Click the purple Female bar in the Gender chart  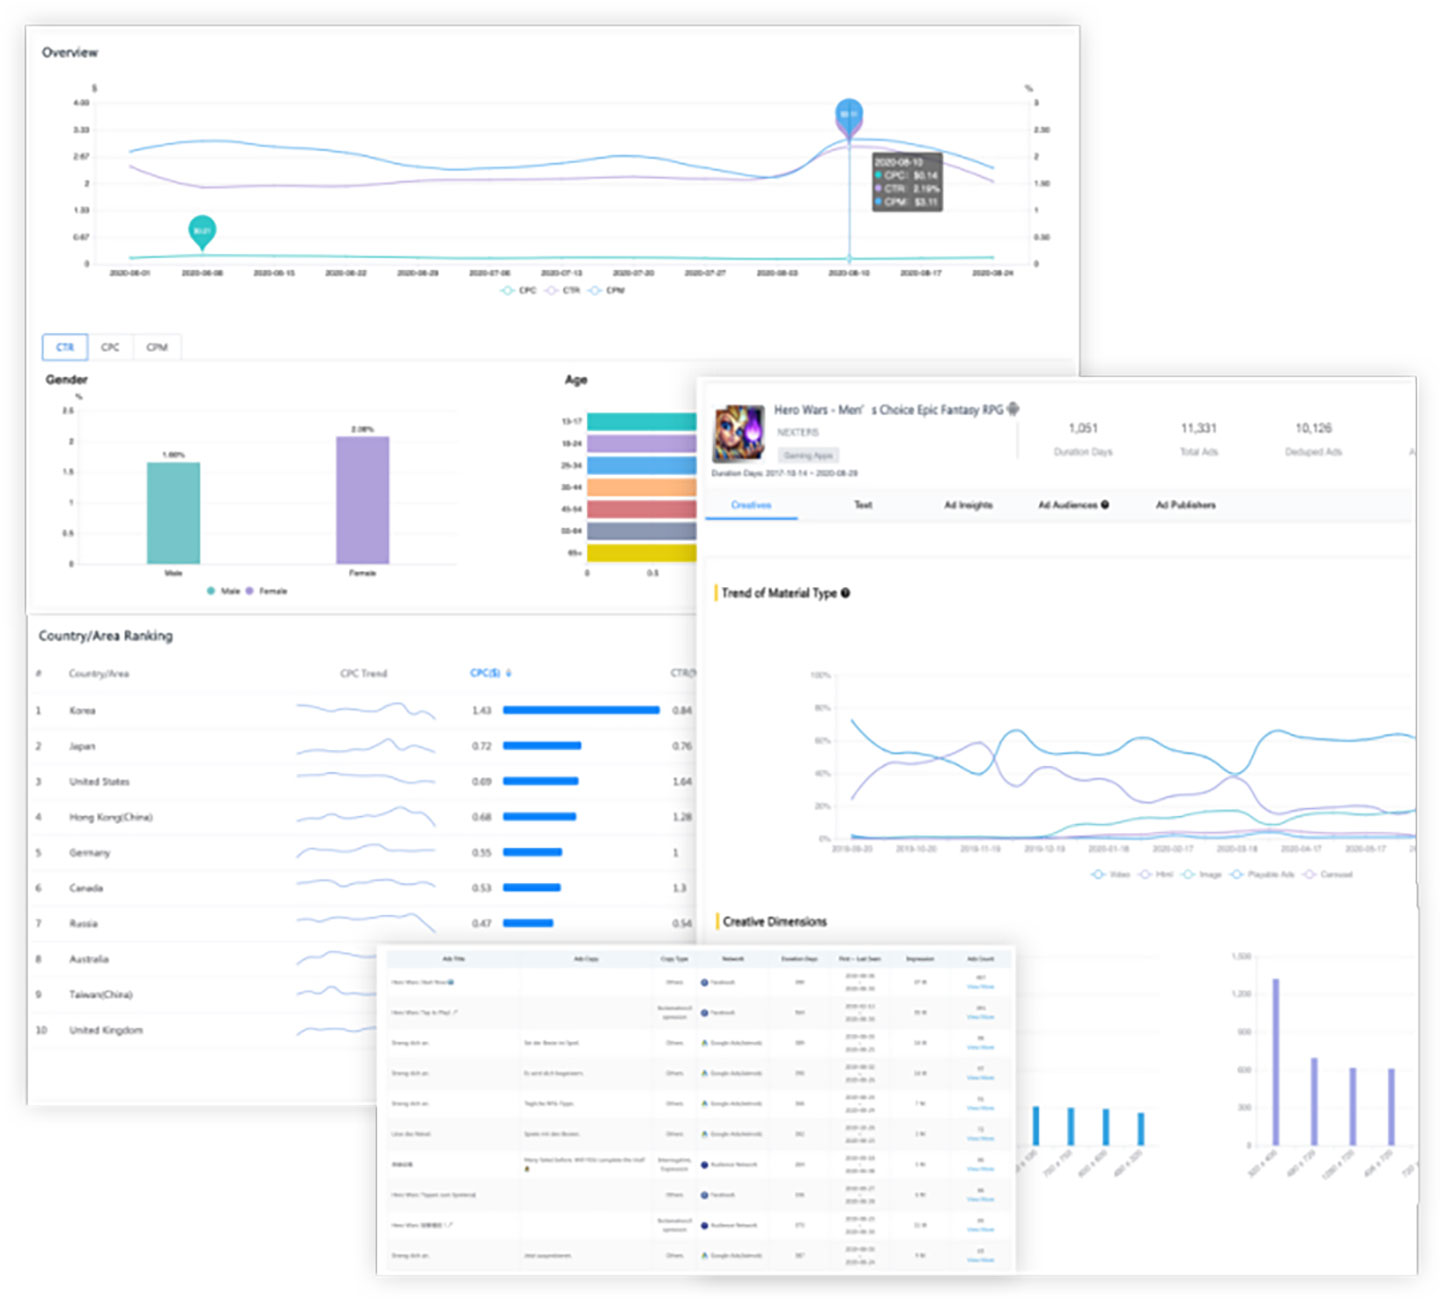point(362,500)
